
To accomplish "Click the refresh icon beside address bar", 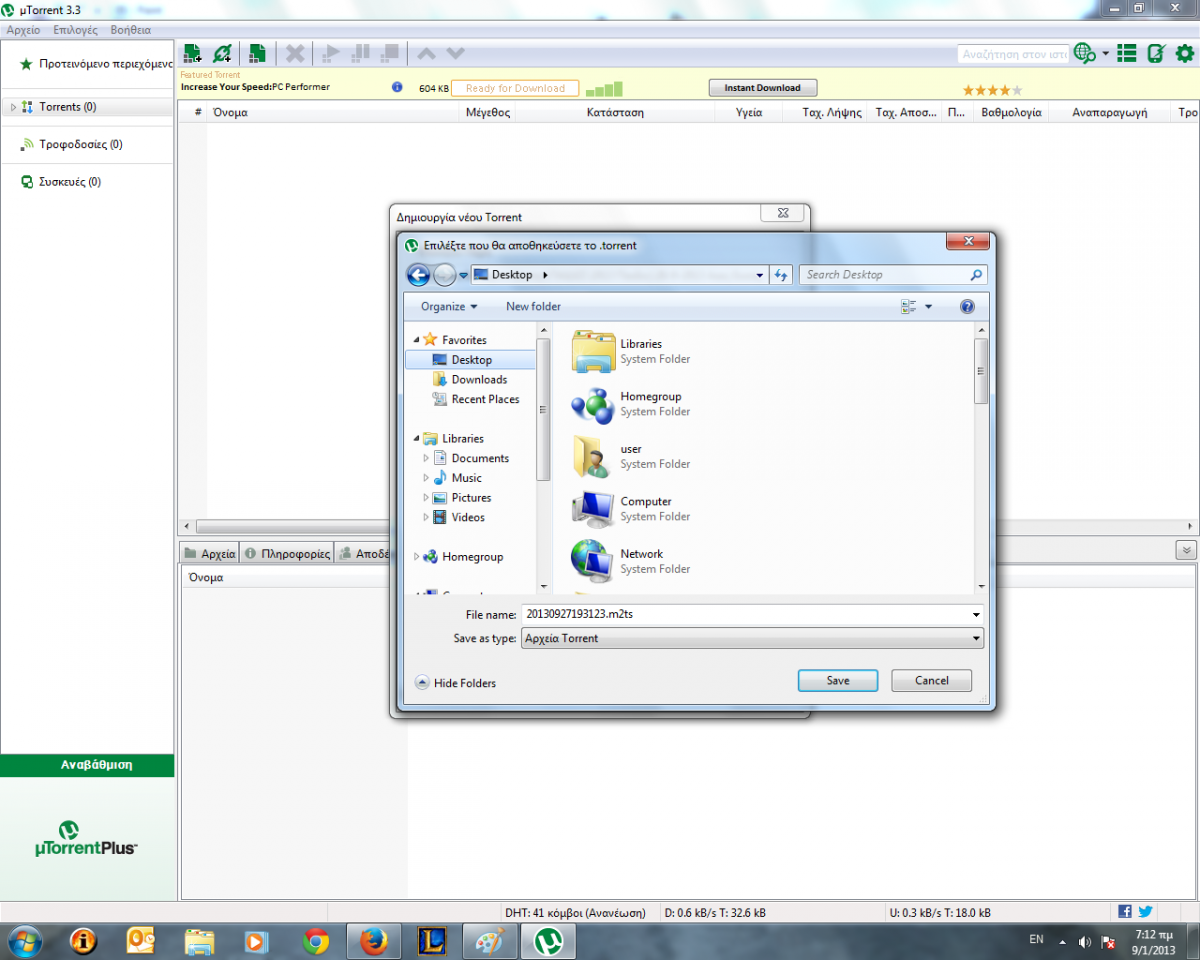I will (x=781, y=275).
